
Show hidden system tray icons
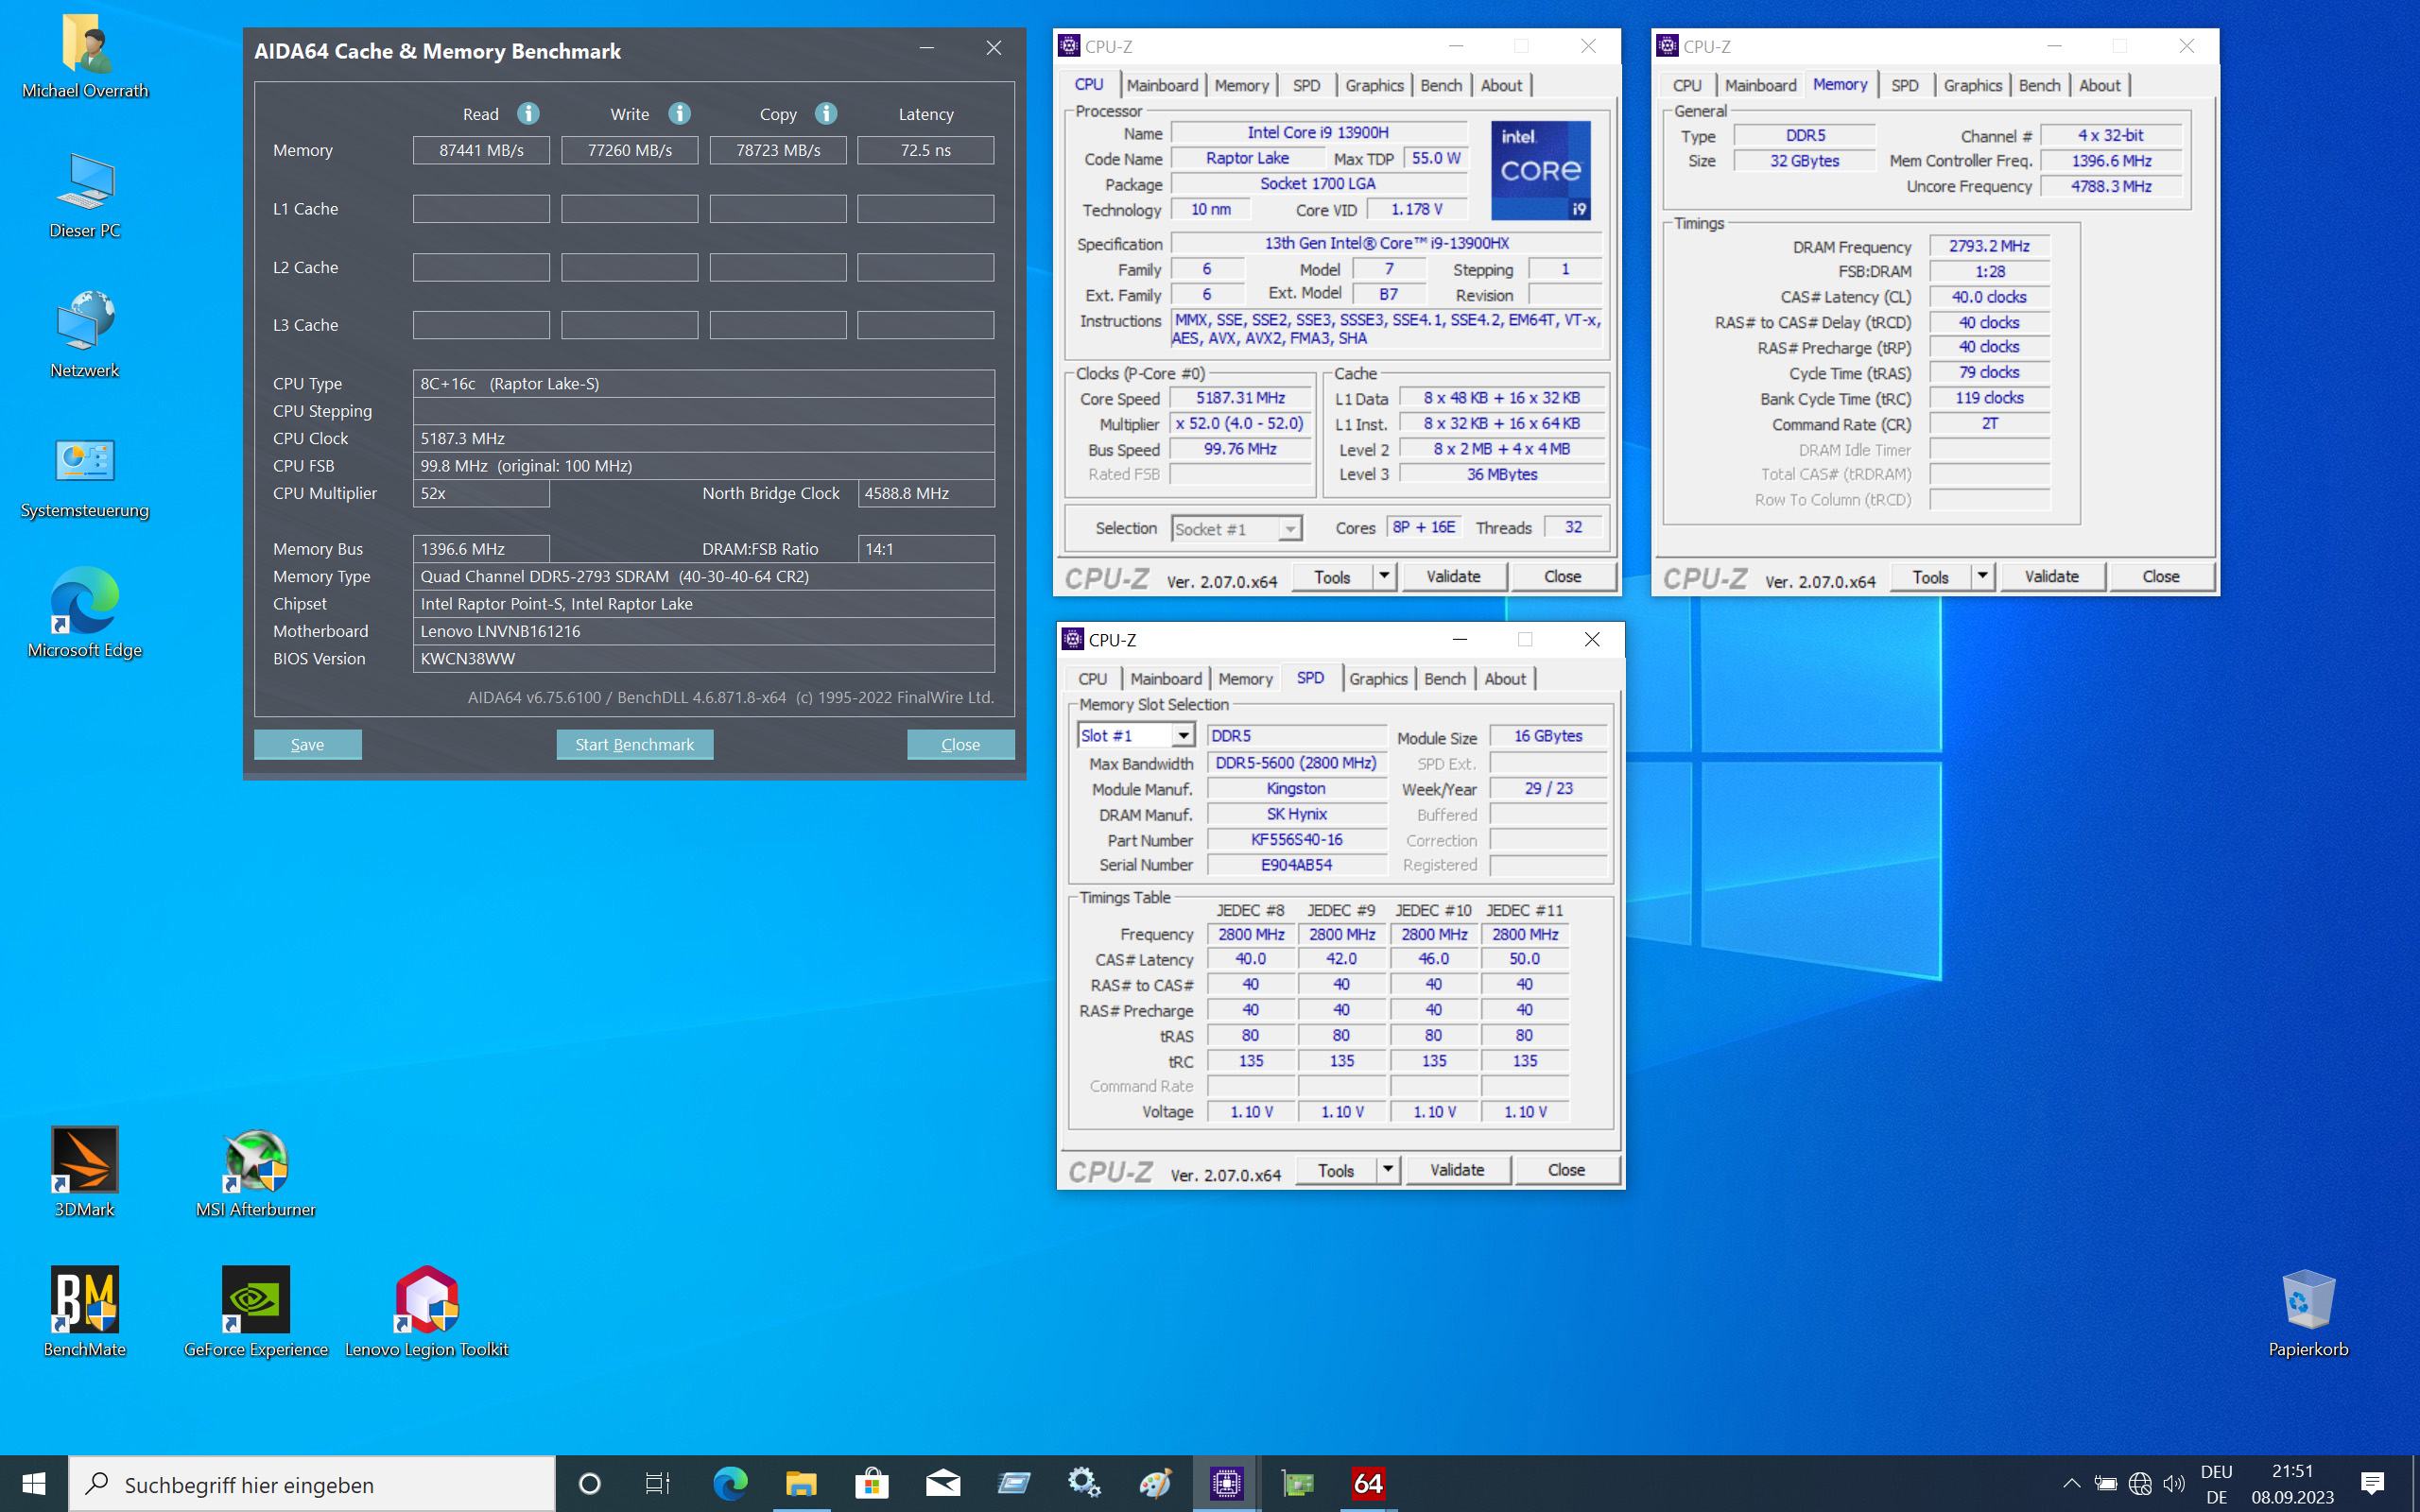click(2071, 1484)
